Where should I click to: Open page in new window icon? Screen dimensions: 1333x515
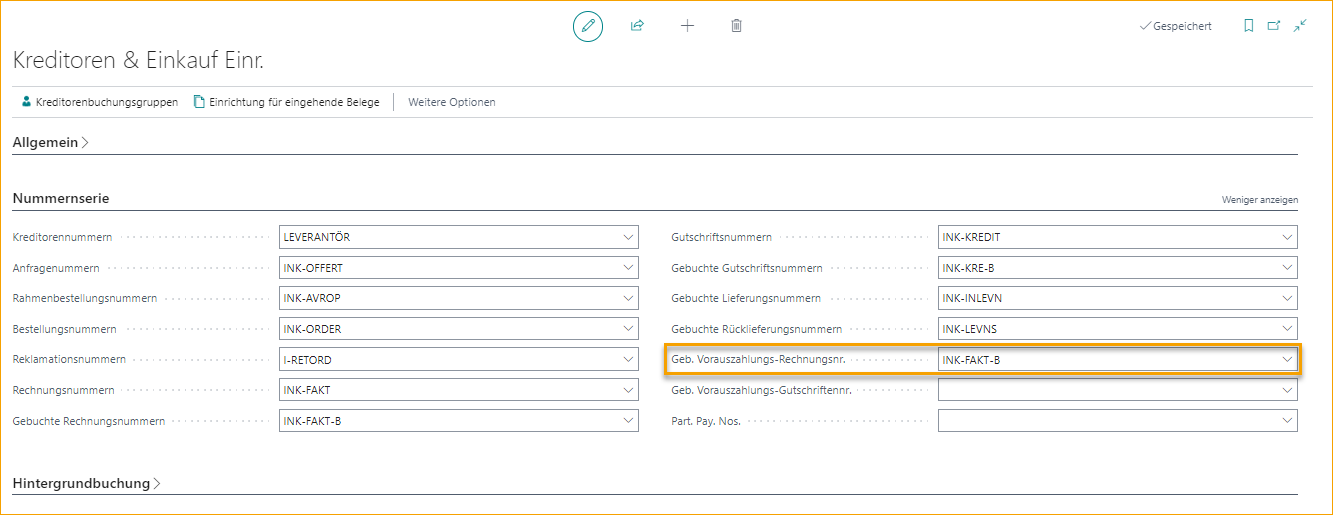(1274, 26)
